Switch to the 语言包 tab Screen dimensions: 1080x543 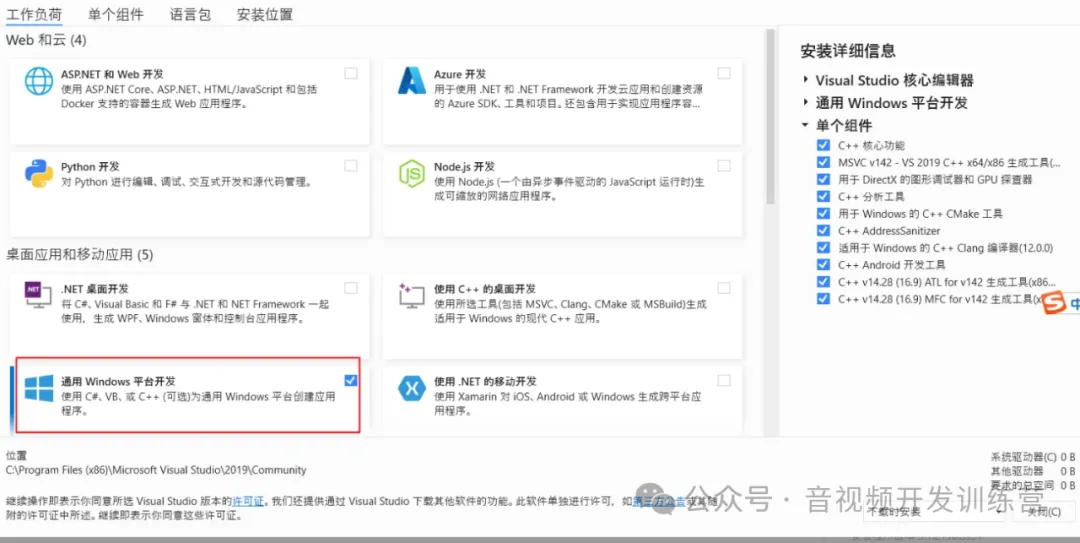tap(190, 14)
